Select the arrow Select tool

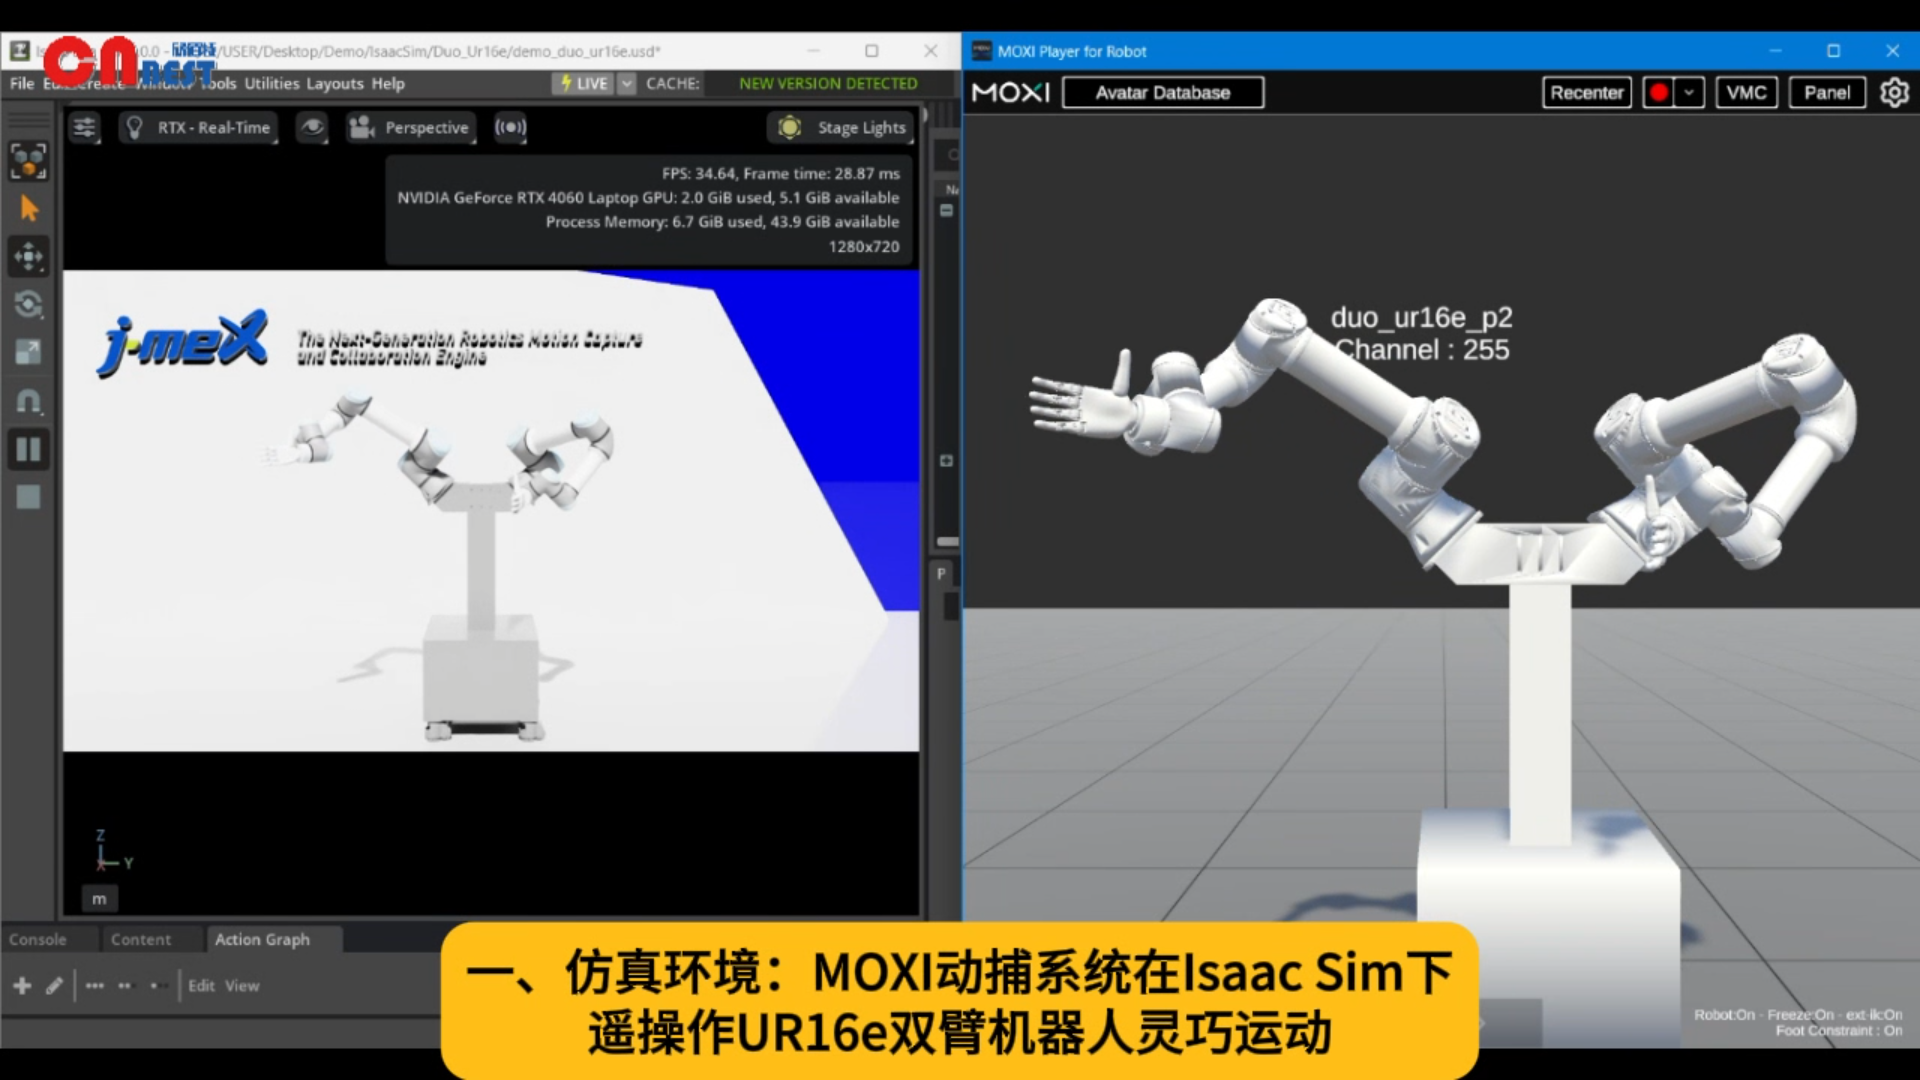point(28,208)
